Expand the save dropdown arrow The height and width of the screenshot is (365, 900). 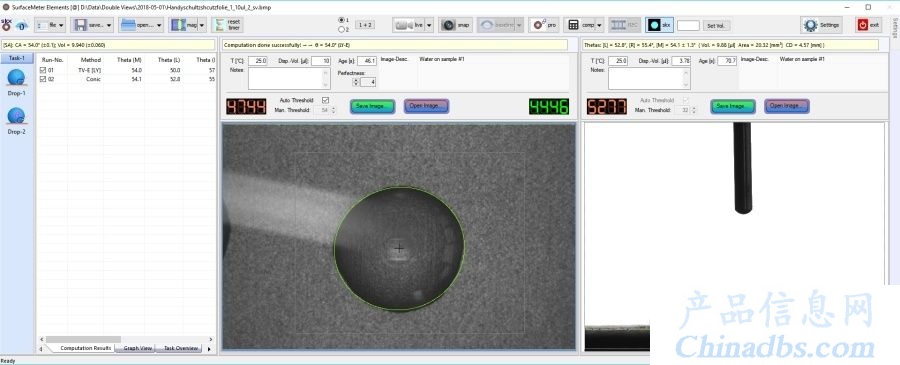[108, 25]
